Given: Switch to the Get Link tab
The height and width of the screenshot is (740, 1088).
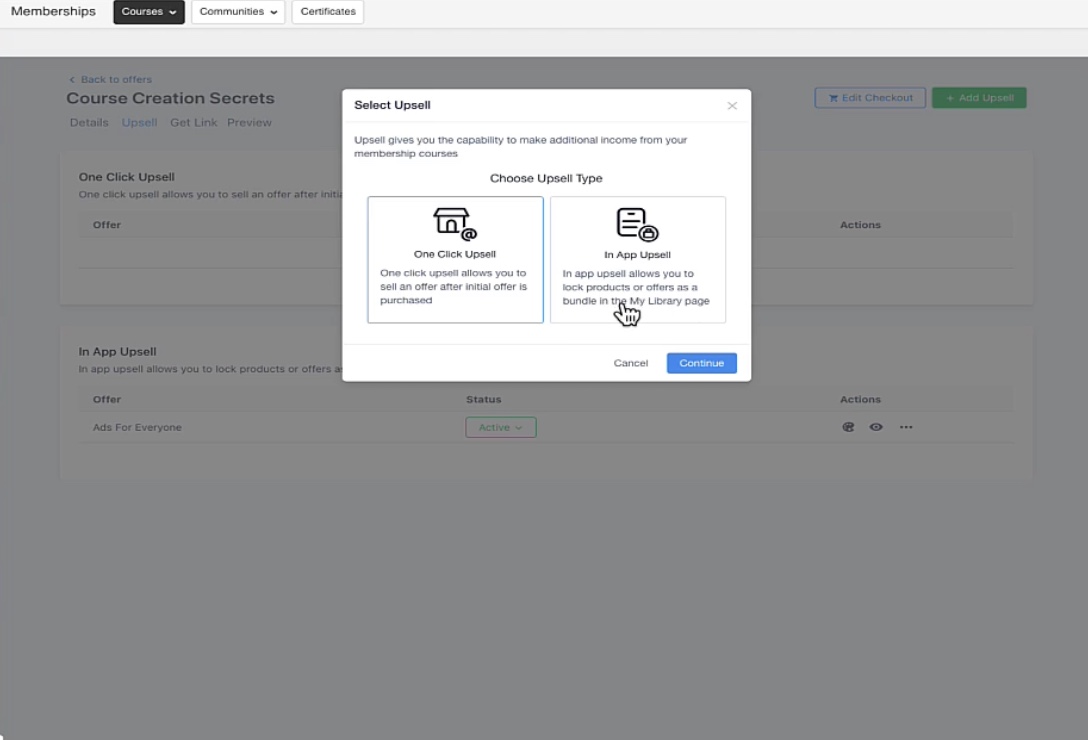Looking at the screenshot, I should [x=194, y=122].
